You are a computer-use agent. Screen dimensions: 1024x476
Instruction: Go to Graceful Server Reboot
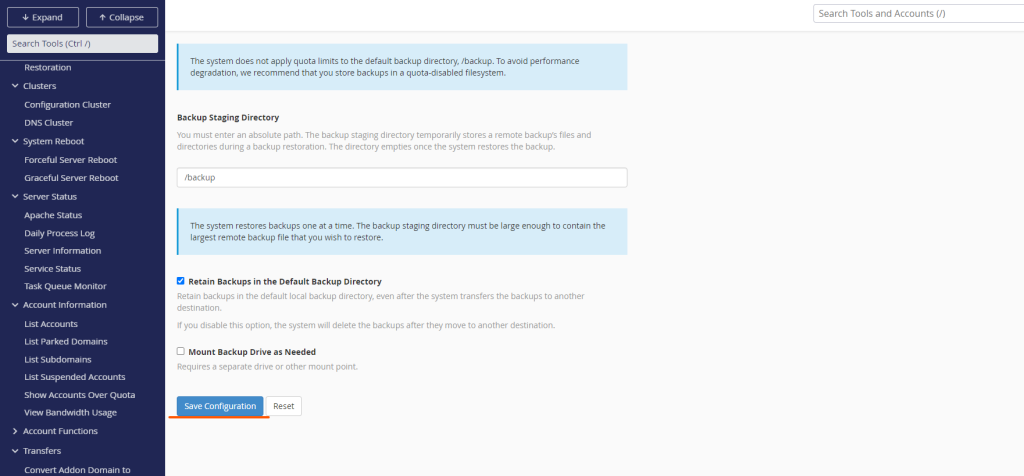coord(71,178)
